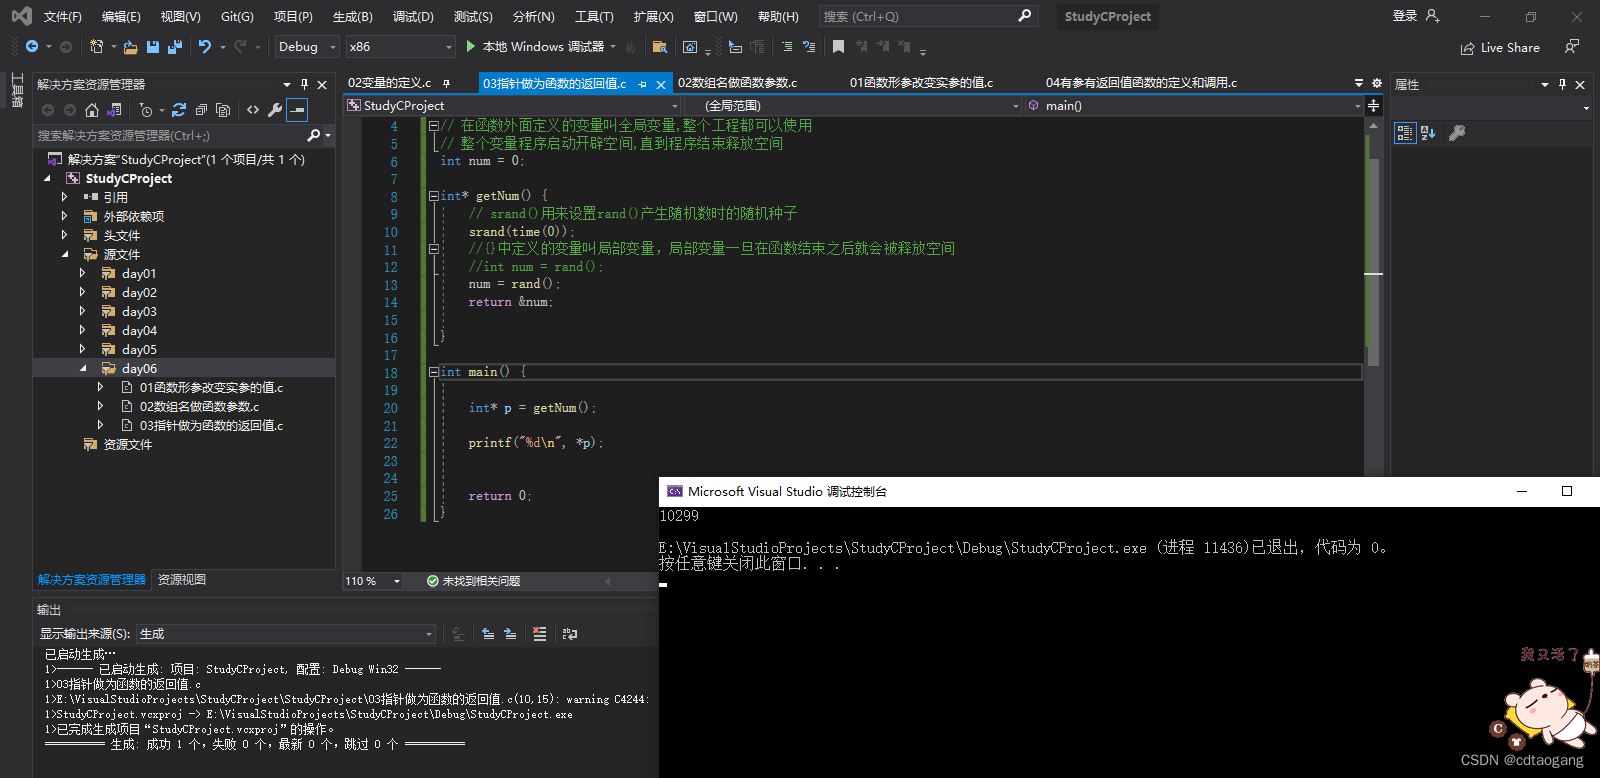Screen dimensions: 1600x778
Task: Expand the 头文件 folder node
Action: tap(64, 235)
